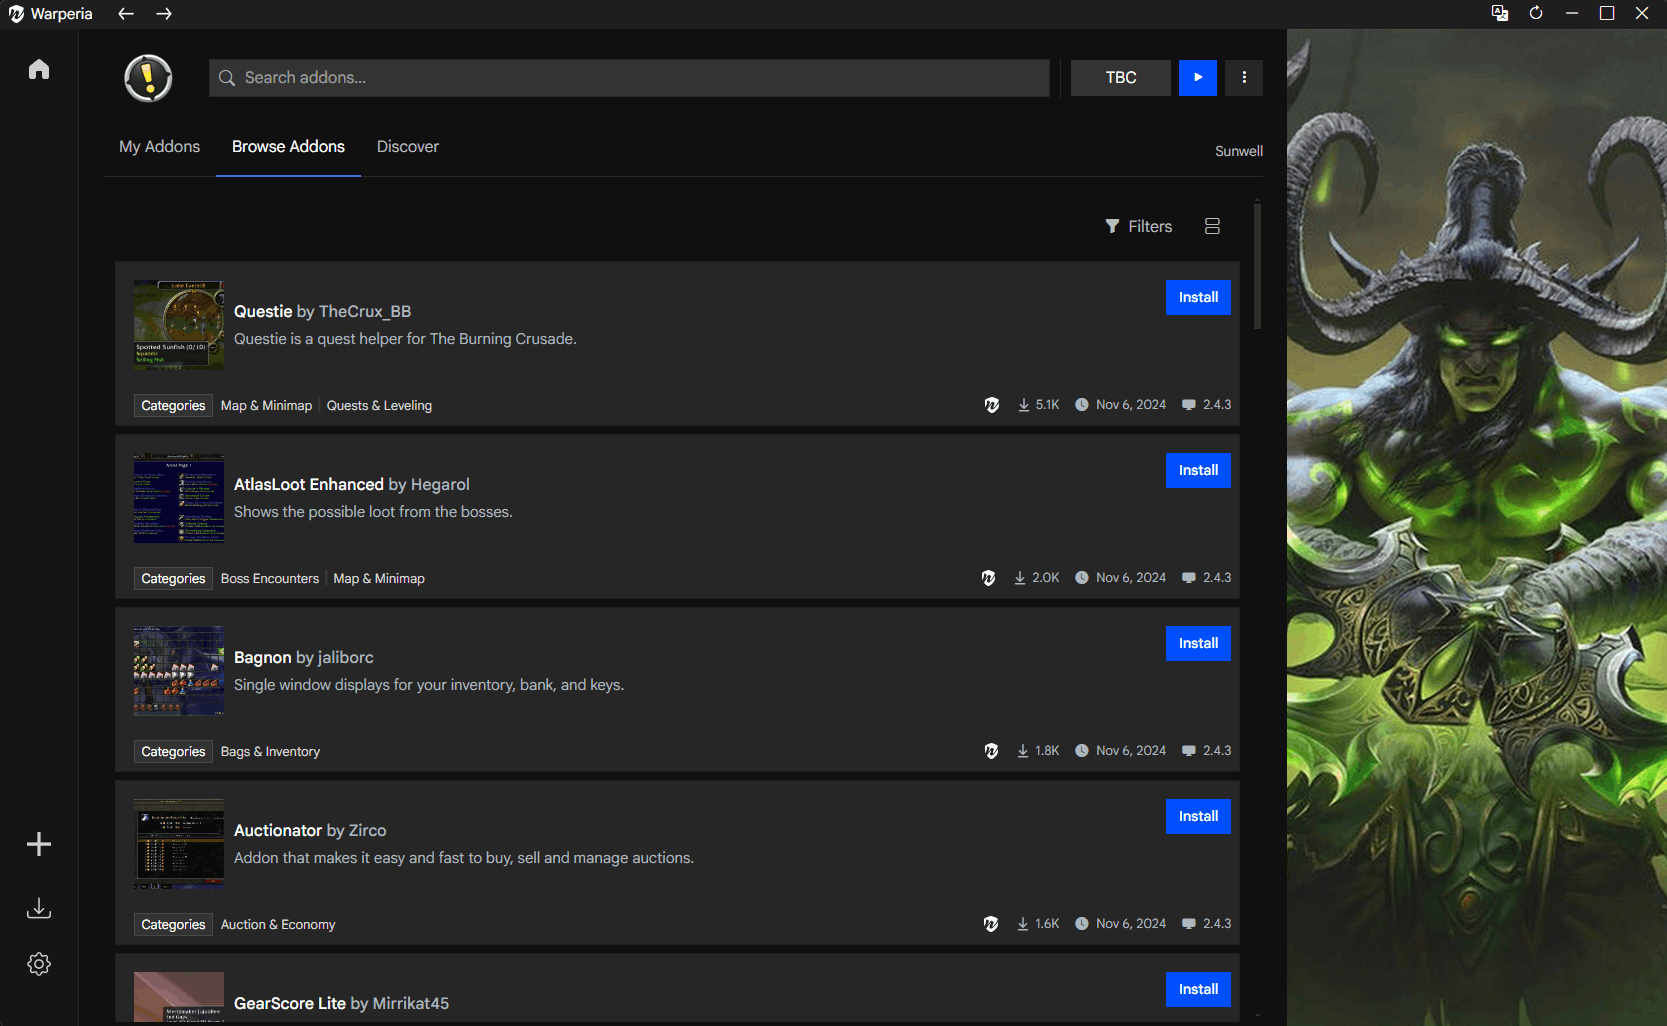Click Quests & Leveling category tag

point(379,406)
